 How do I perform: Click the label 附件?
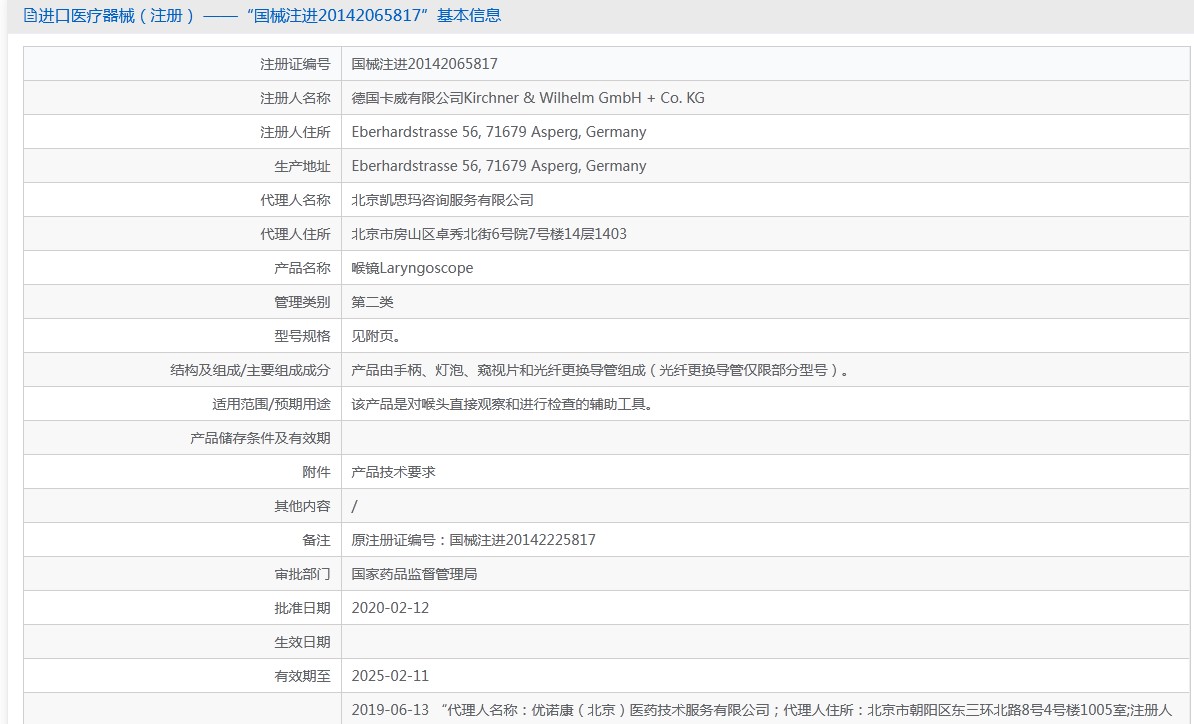click(316, 473)
